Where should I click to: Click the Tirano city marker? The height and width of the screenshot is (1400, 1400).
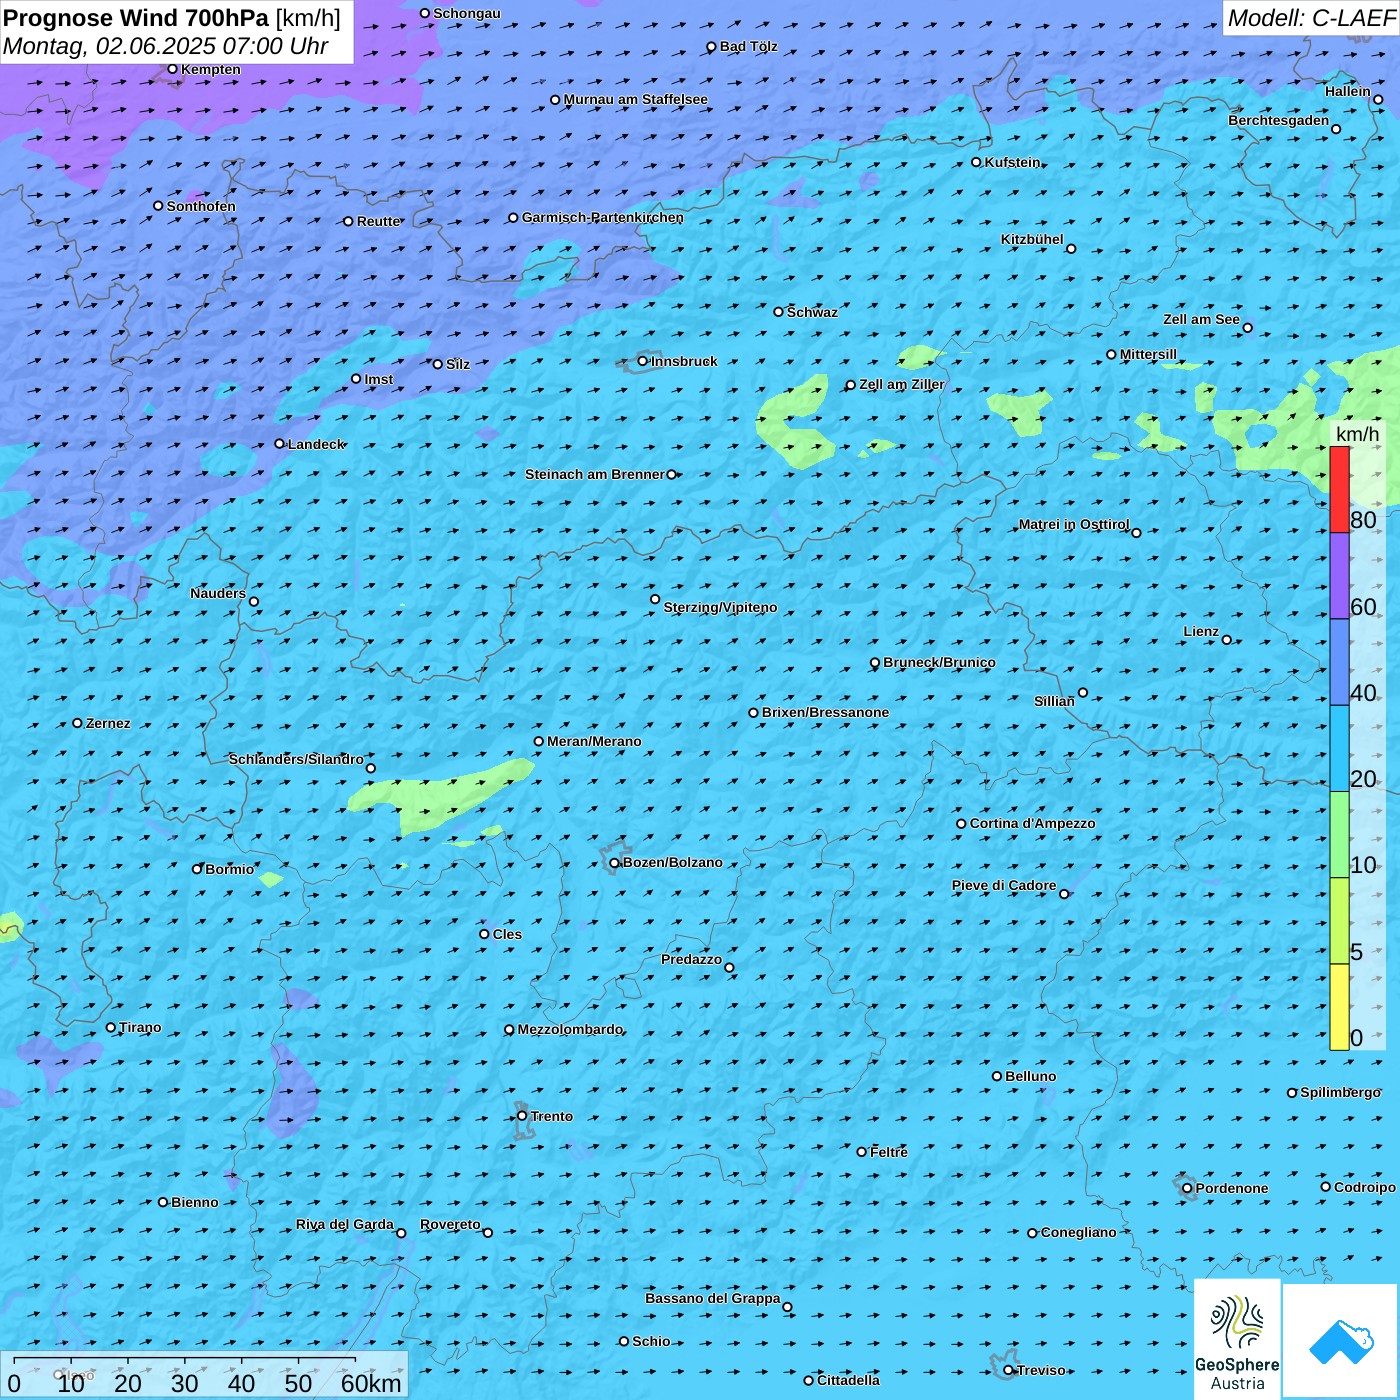111,1027
